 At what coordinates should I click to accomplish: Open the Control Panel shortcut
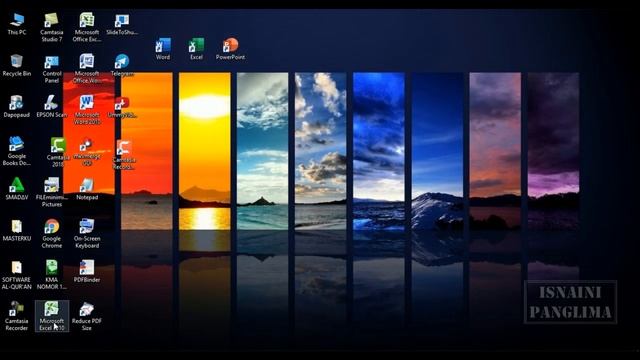point(51,69)
